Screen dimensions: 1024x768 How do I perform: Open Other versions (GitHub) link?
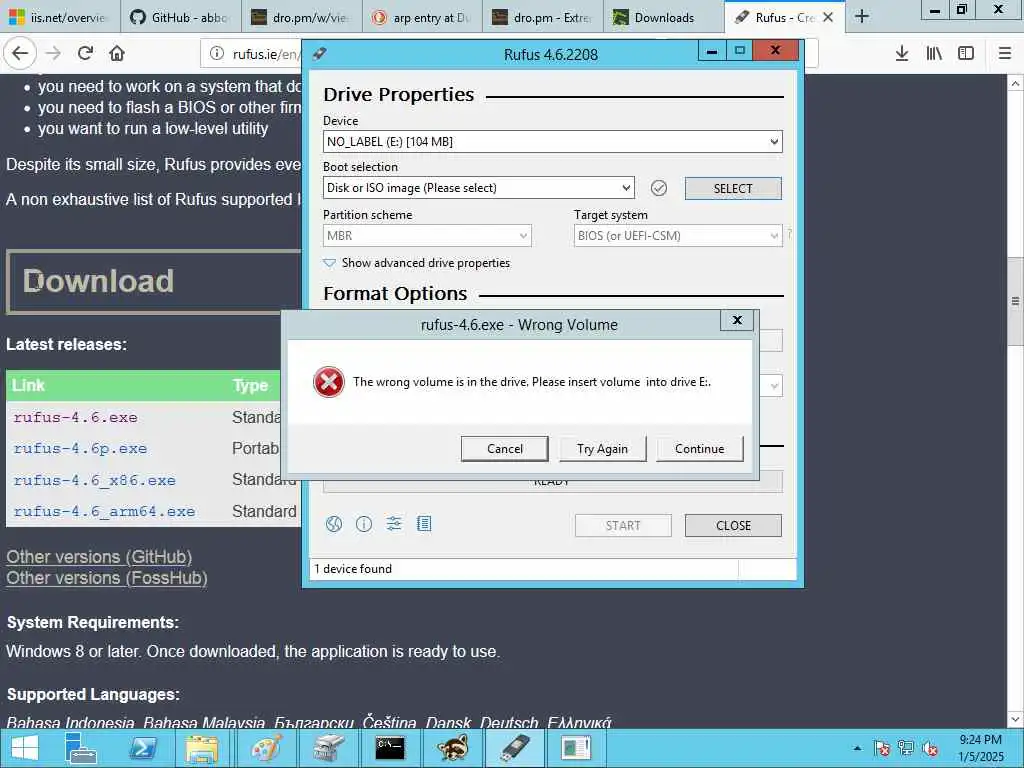(x=99, y=557)
